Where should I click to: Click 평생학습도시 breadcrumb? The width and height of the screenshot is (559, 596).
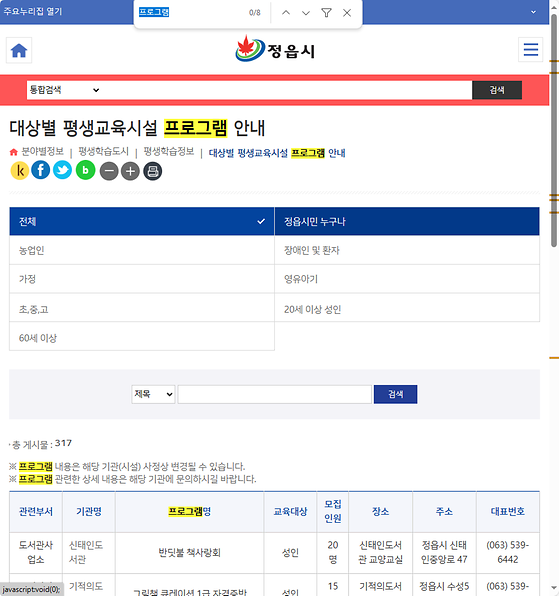pos(103,151)
